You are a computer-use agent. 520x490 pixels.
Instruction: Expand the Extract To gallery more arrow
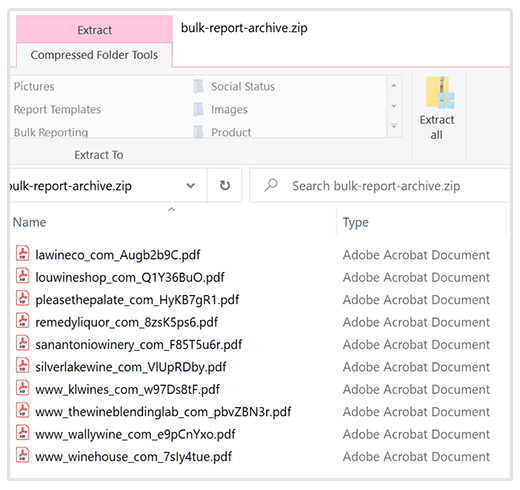tap(394, 126)
